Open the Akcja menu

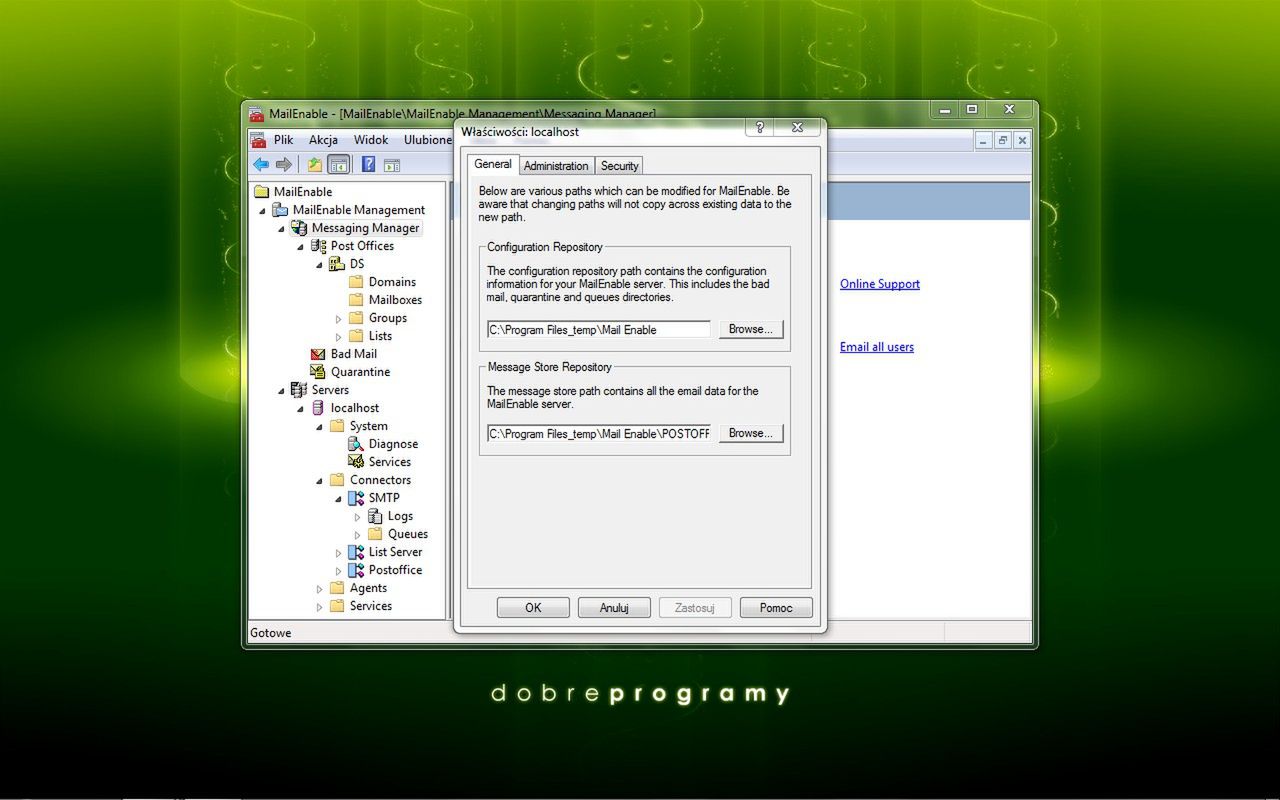tap(323, 140)
